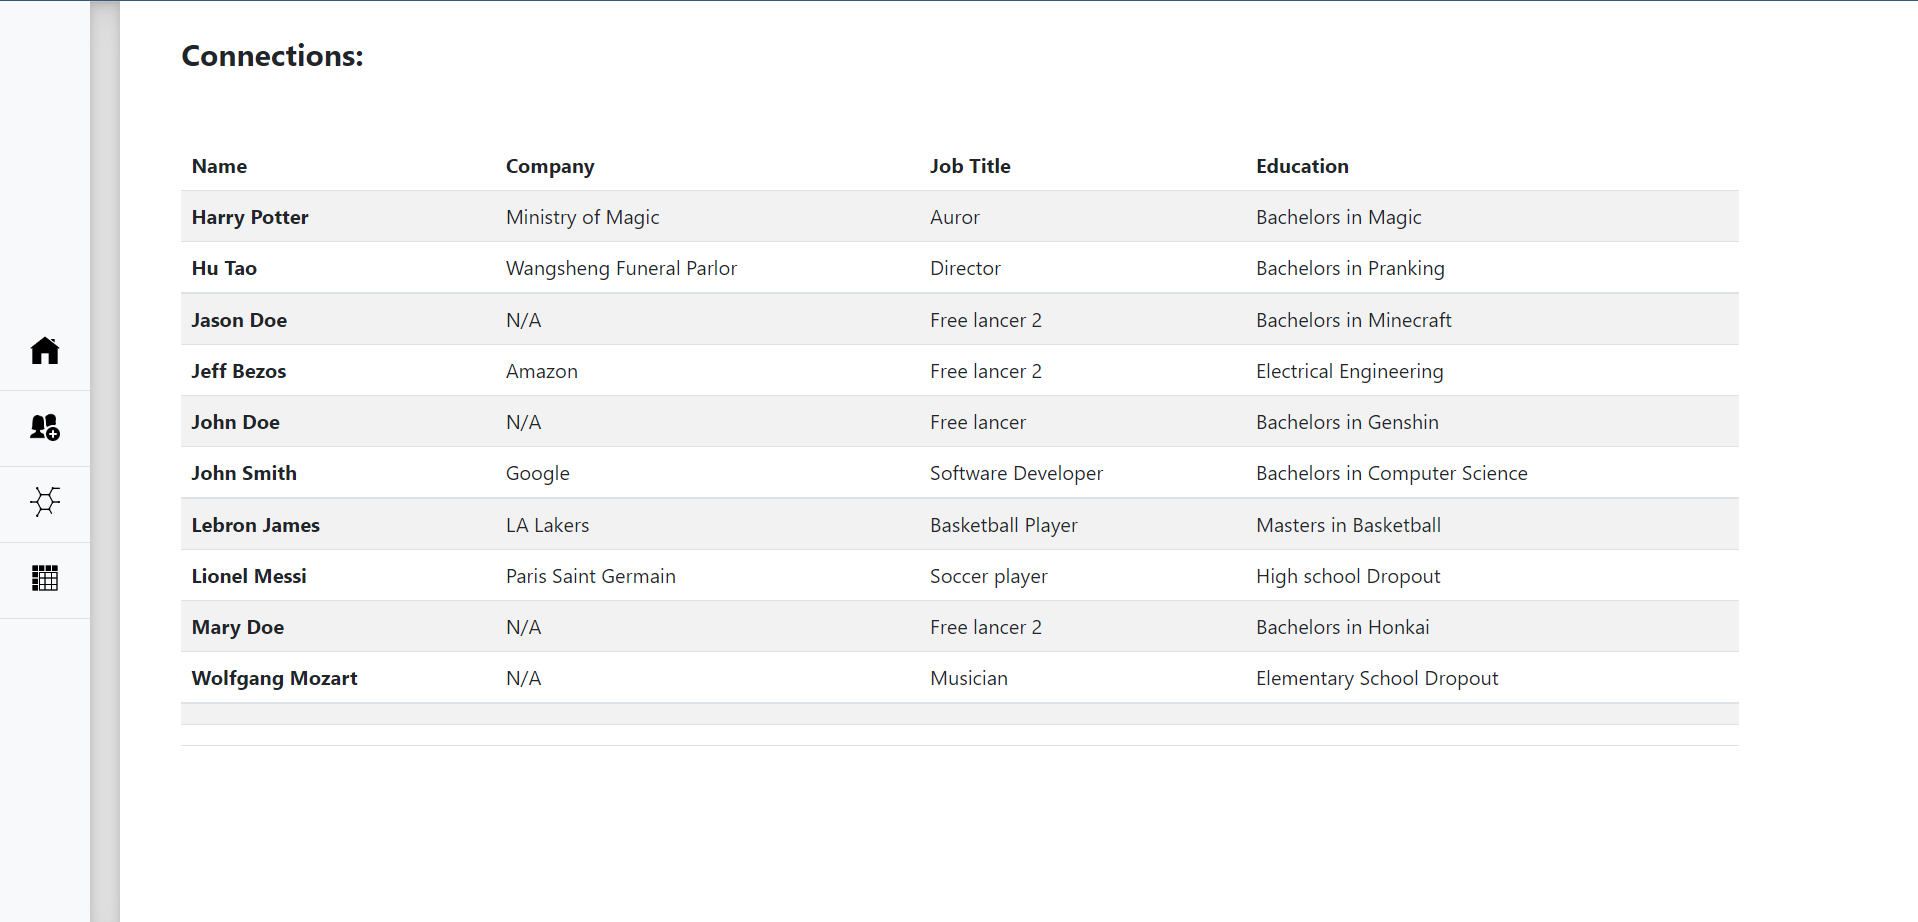Click Bachelors in Minecraft education cell
The height and width of the screenshot is (922, 1918).
1354,320
